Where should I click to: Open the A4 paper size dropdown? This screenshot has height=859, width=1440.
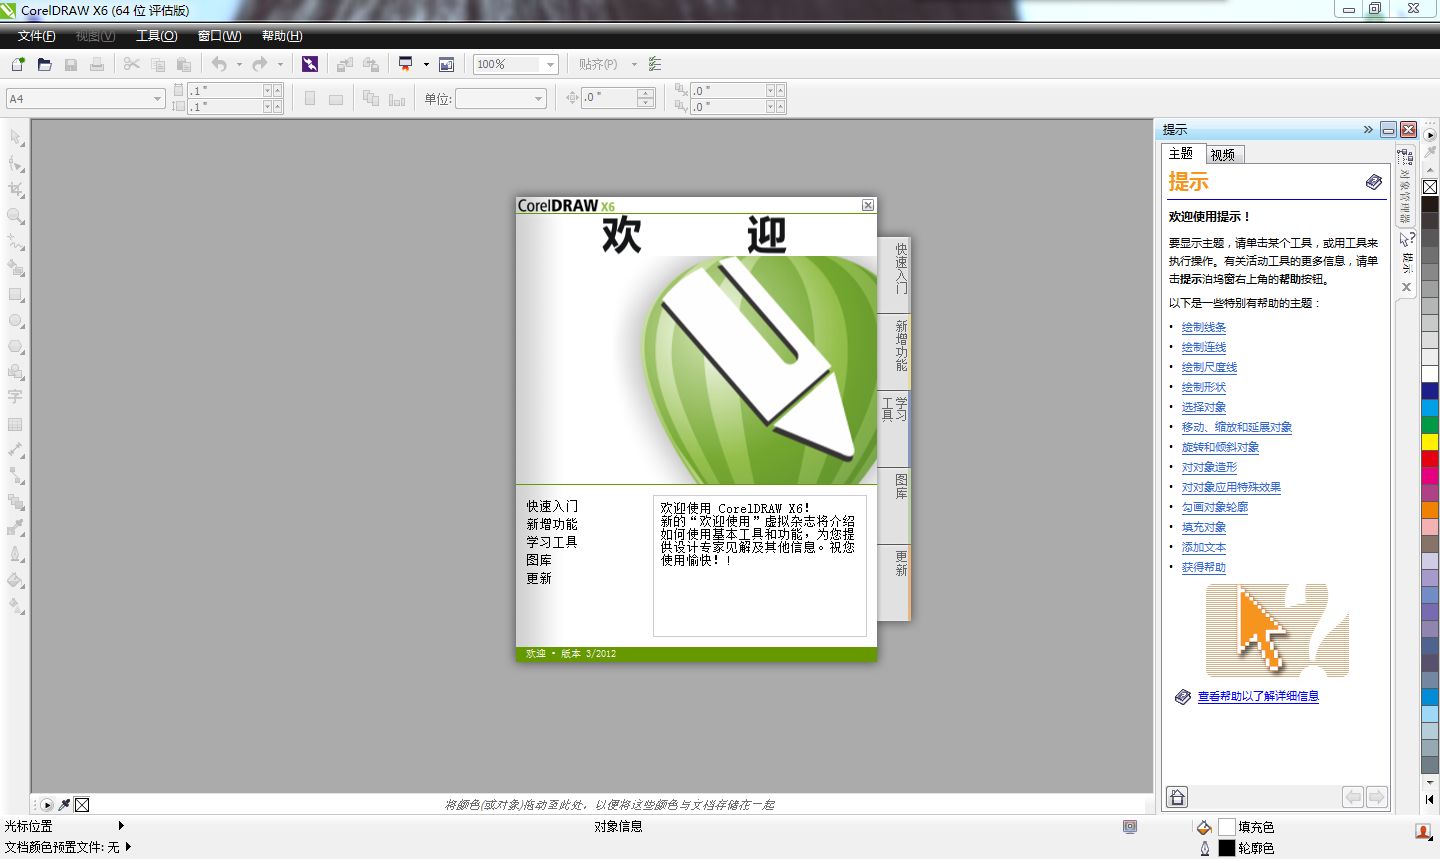156,98
